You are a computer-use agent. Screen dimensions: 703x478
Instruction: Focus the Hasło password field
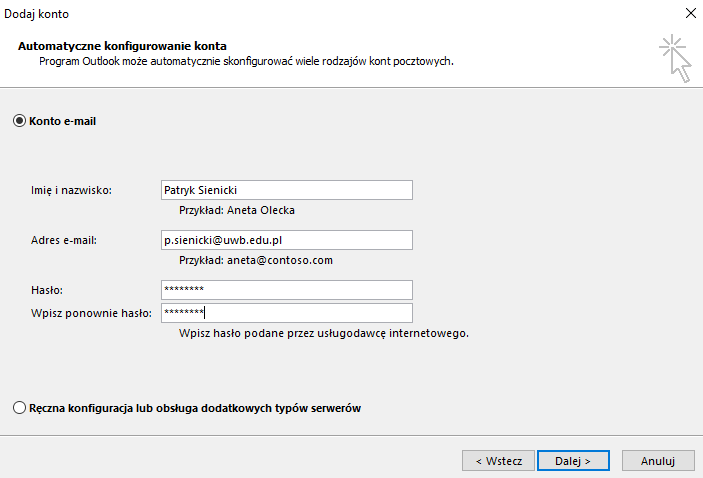[287, 290]
